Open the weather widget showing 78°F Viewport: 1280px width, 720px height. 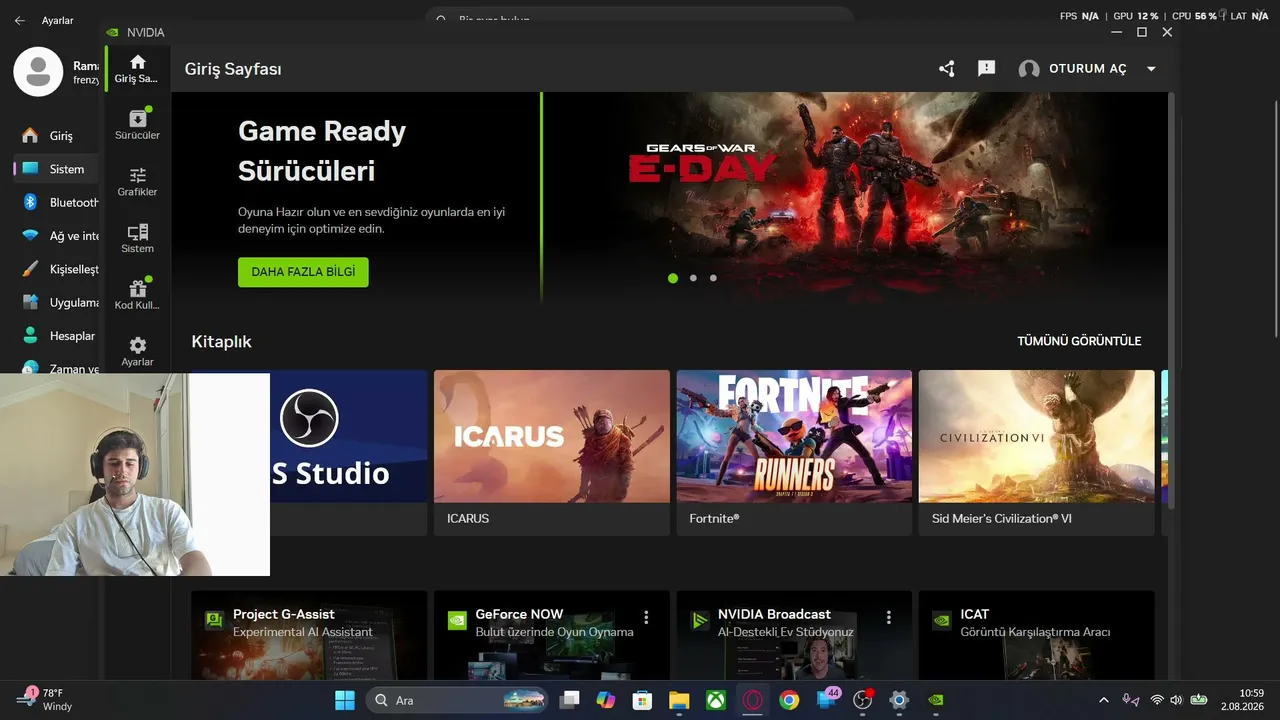click(42, 700)
